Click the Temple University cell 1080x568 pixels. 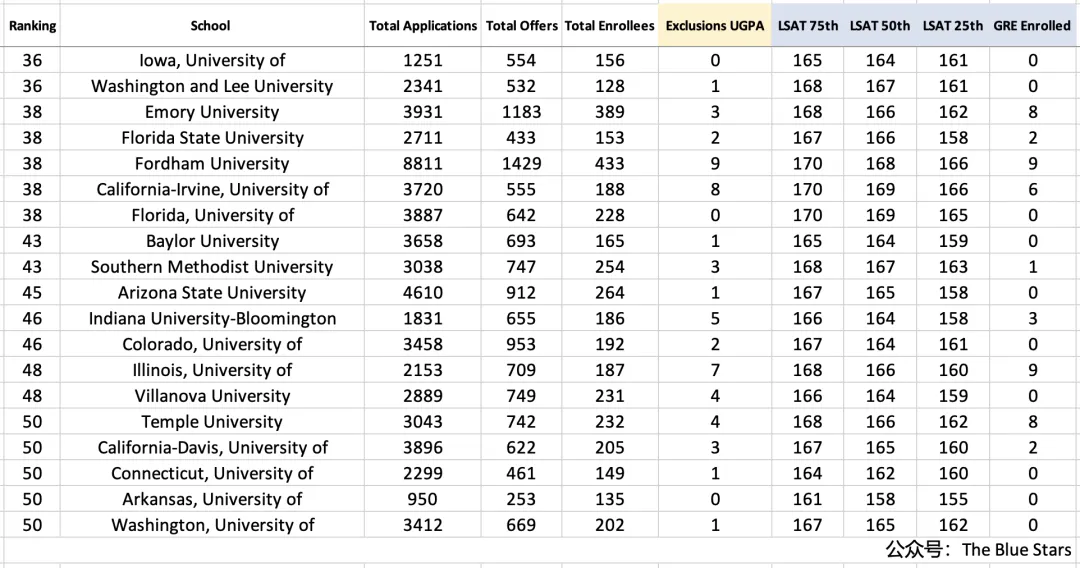(x=212, y=422)
